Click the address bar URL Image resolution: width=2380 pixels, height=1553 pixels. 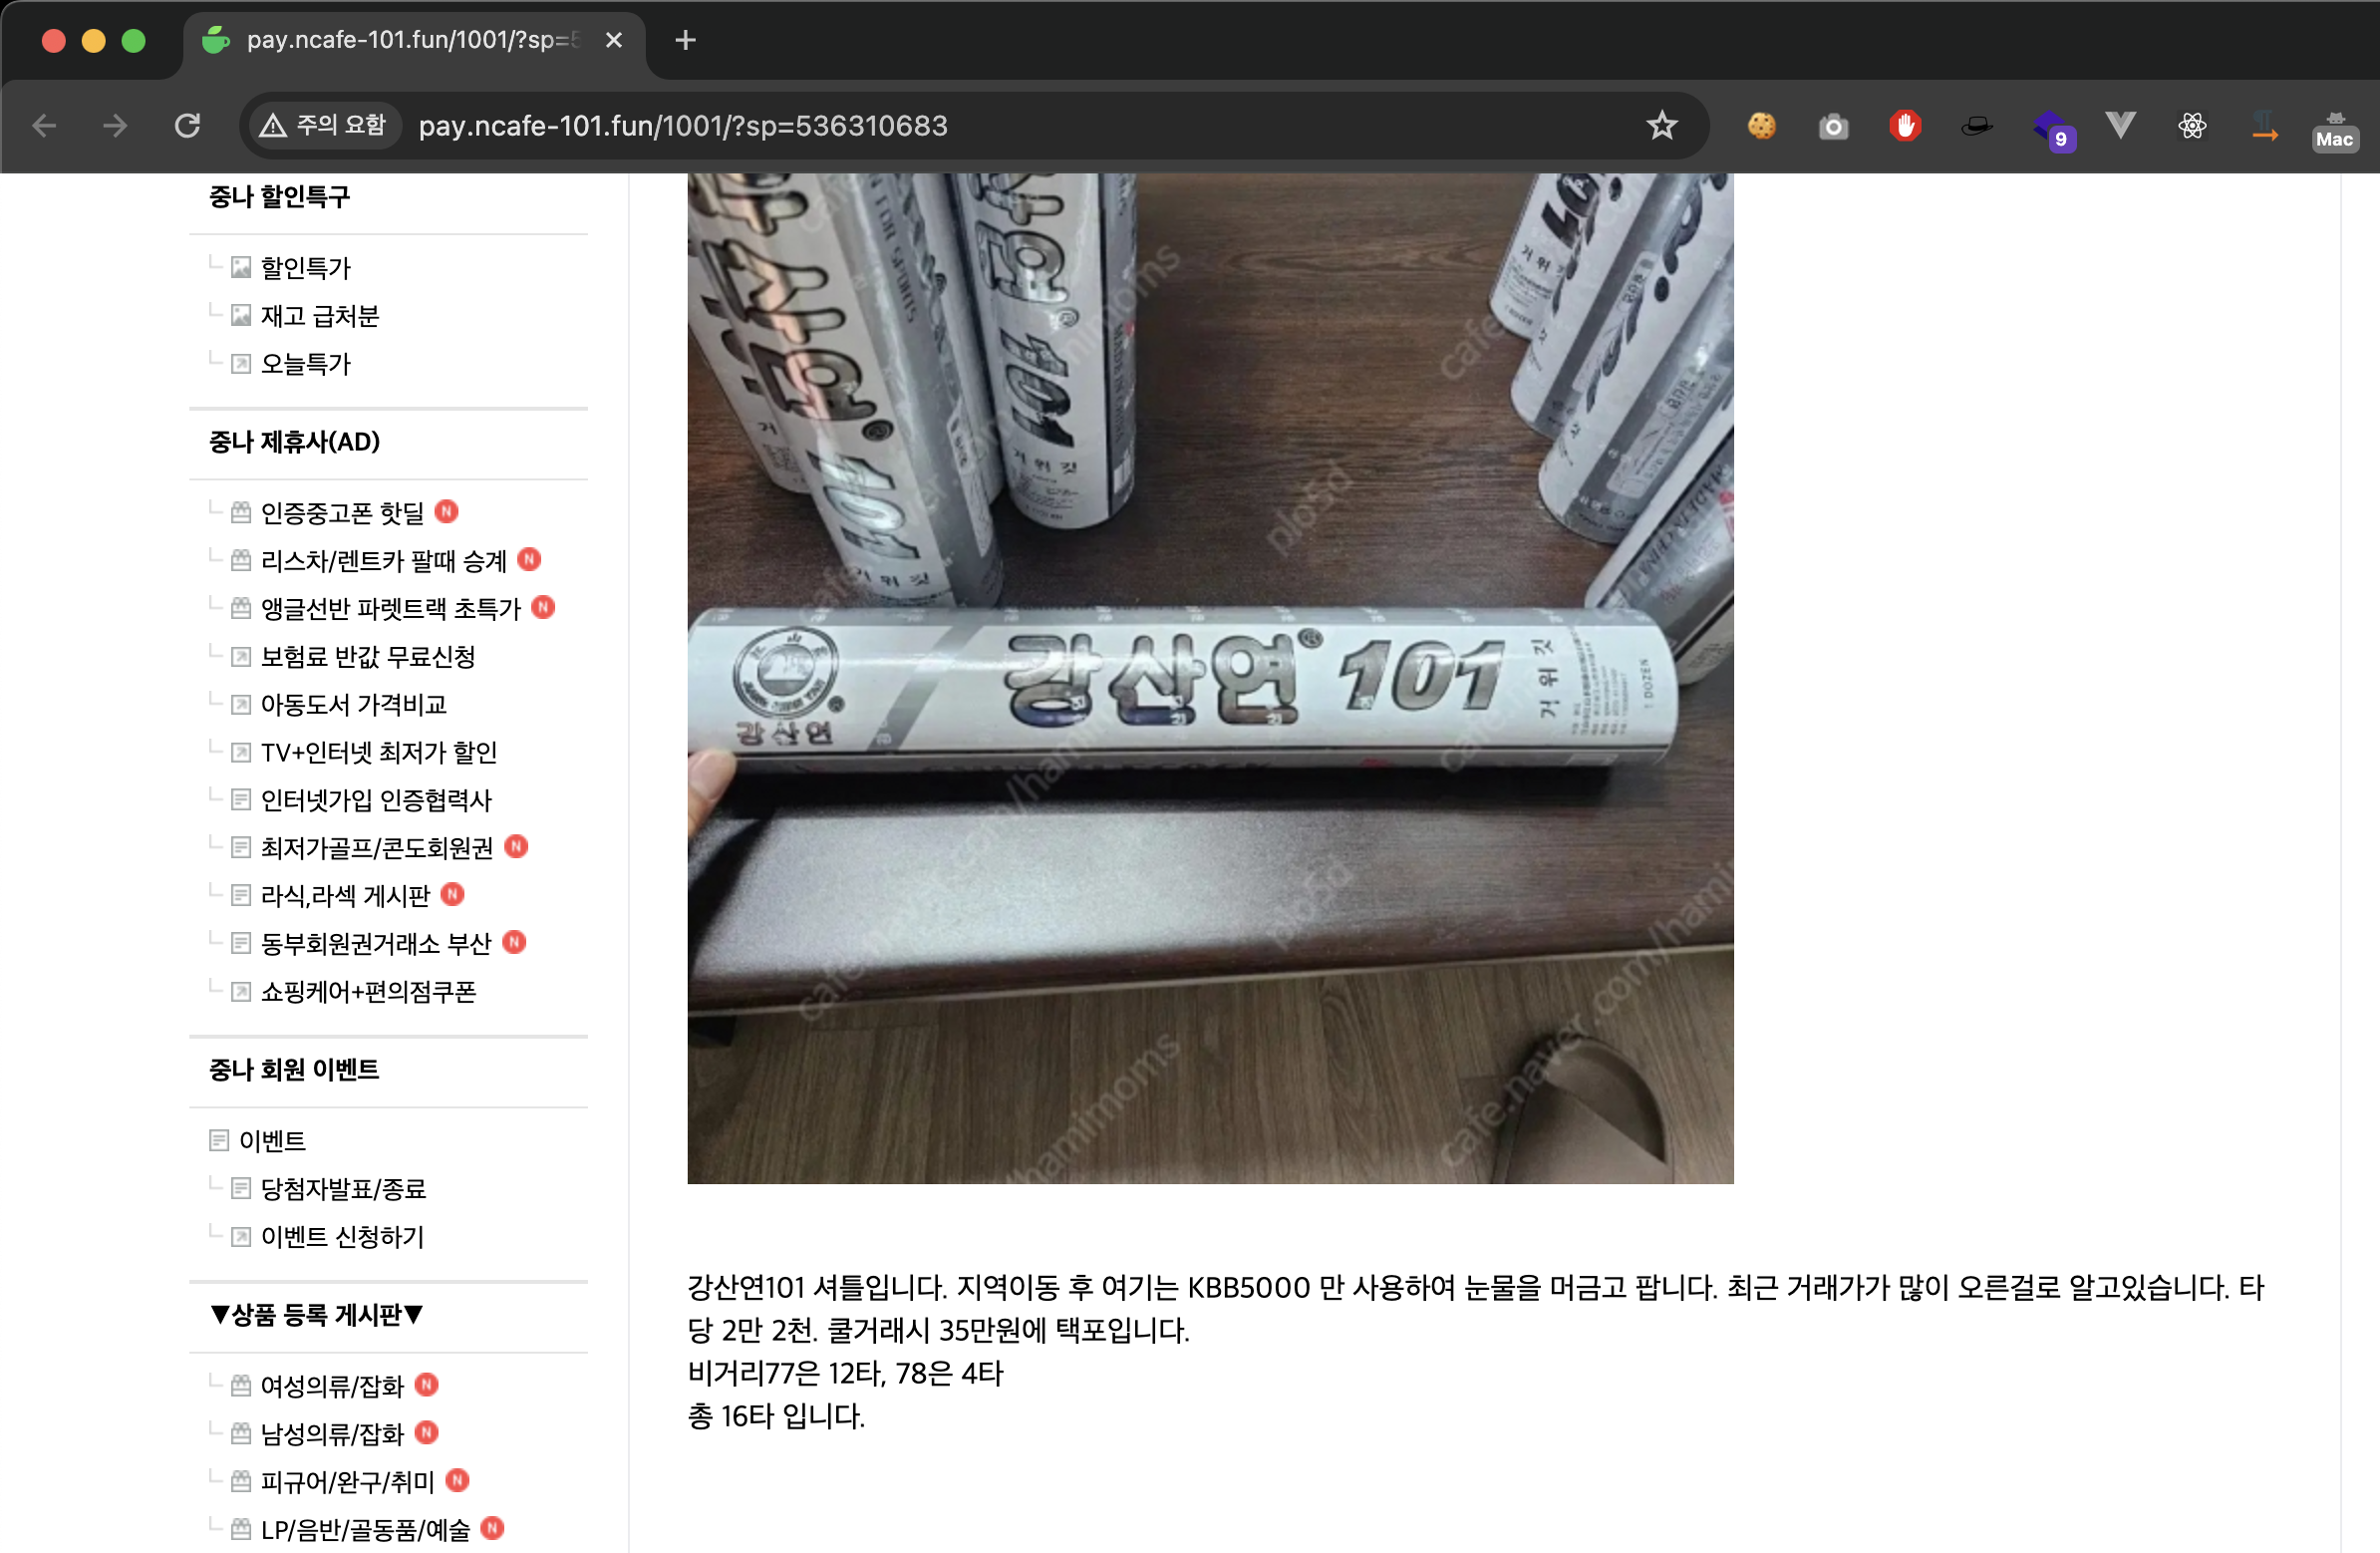coord(682,126)
